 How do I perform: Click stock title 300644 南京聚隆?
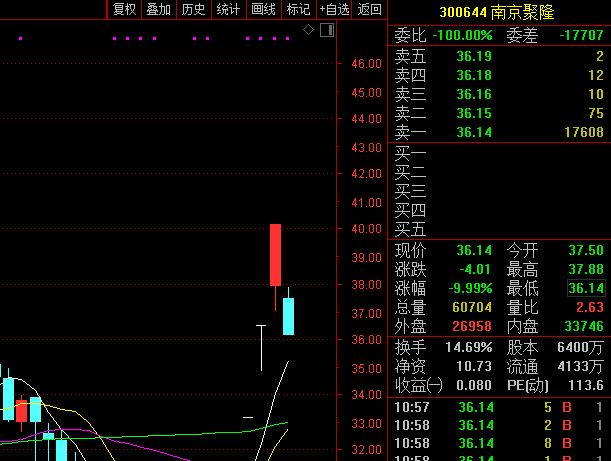(x=496, y=12)
